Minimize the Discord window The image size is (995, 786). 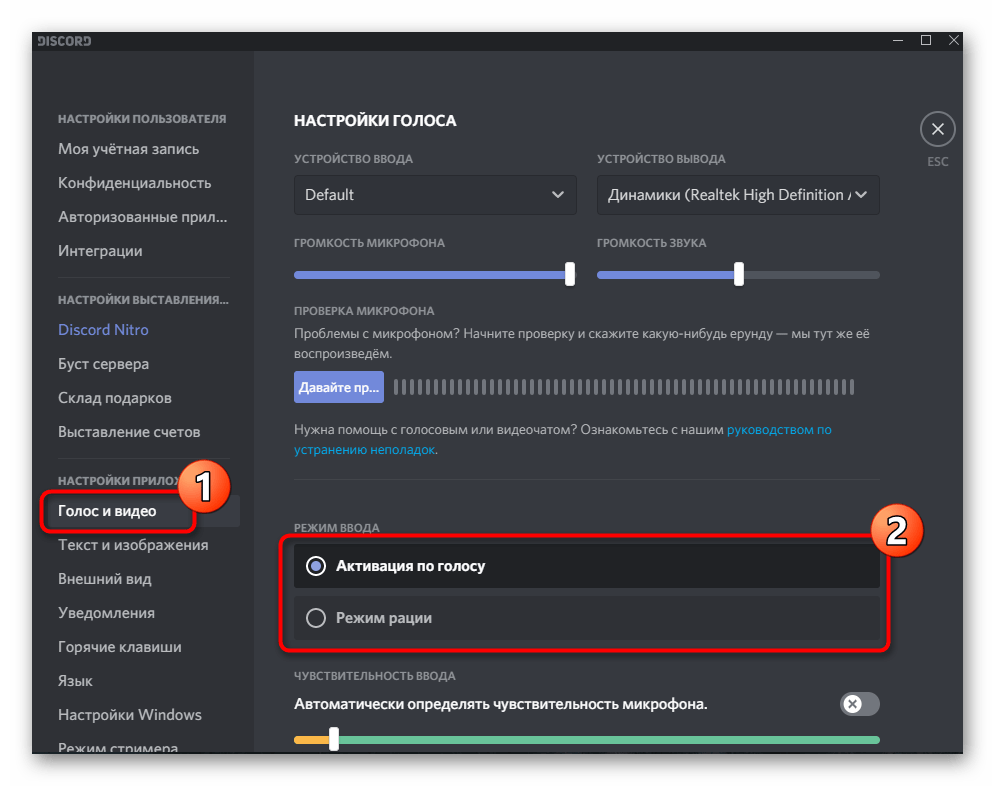pos(898,41)
